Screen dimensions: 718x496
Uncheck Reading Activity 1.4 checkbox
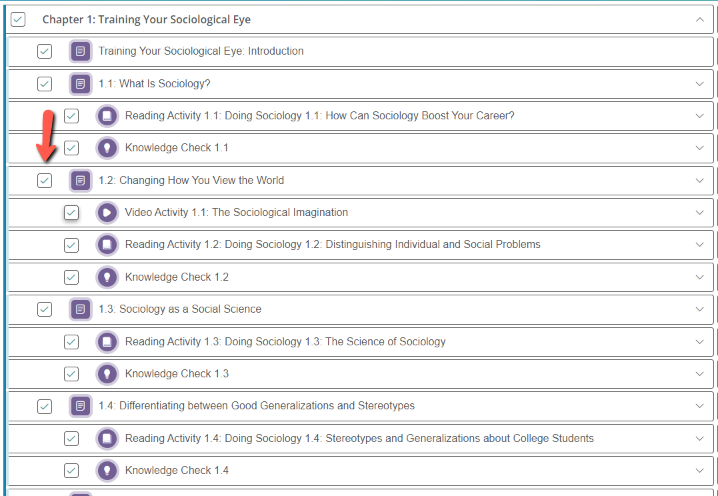[71, 438]
